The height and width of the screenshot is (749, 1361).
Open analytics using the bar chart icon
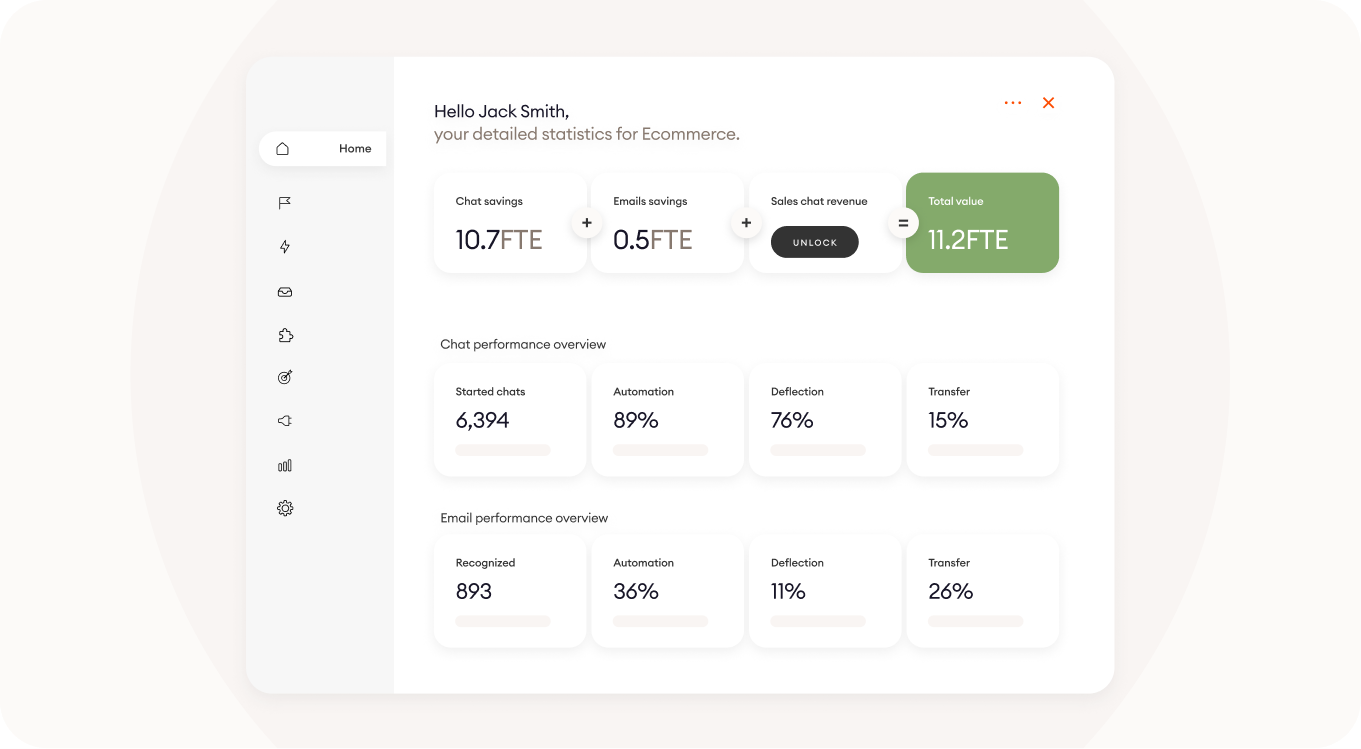284,465
